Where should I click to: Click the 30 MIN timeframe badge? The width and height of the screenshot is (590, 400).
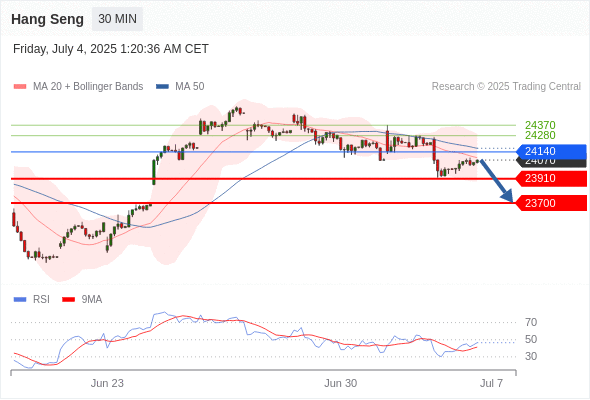(117, 19)
